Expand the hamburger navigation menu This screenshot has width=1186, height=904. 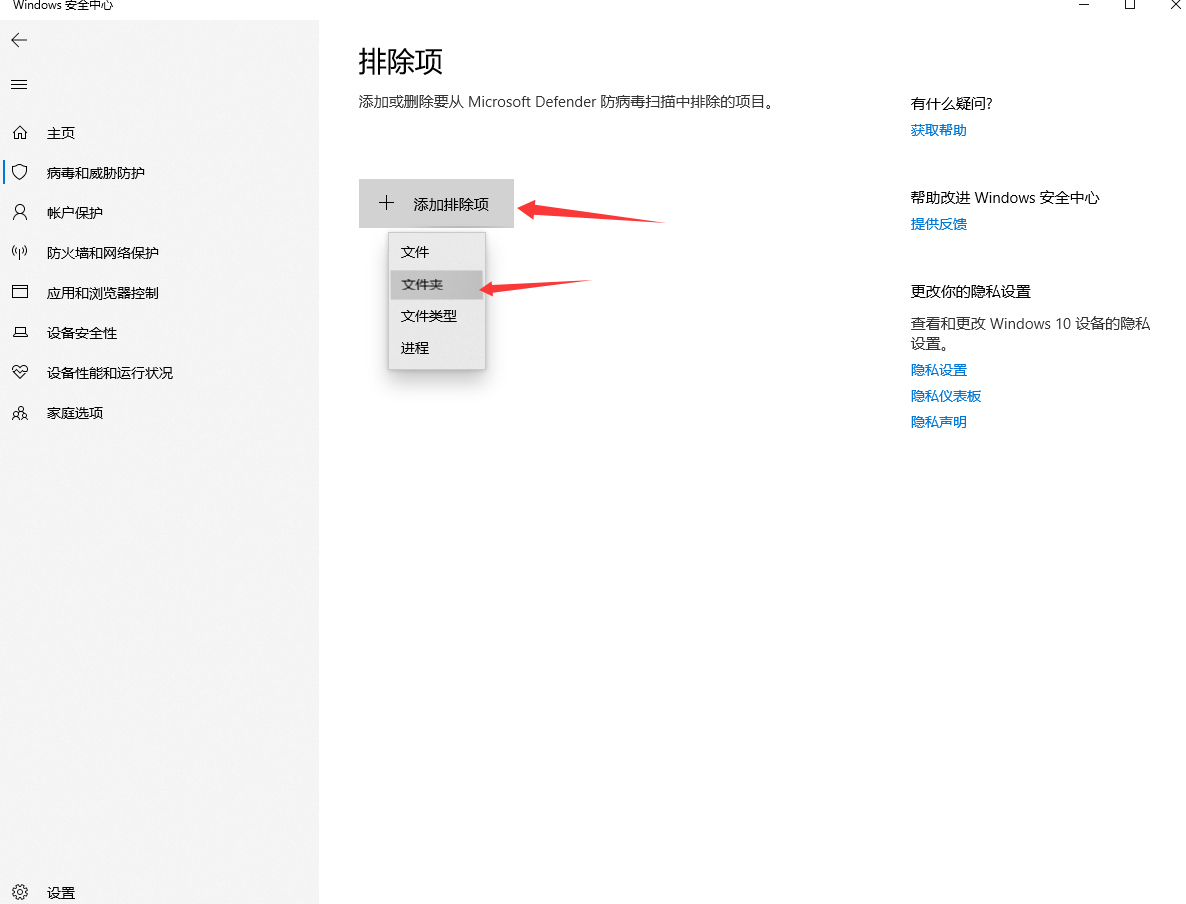click(x=19, y=85)
